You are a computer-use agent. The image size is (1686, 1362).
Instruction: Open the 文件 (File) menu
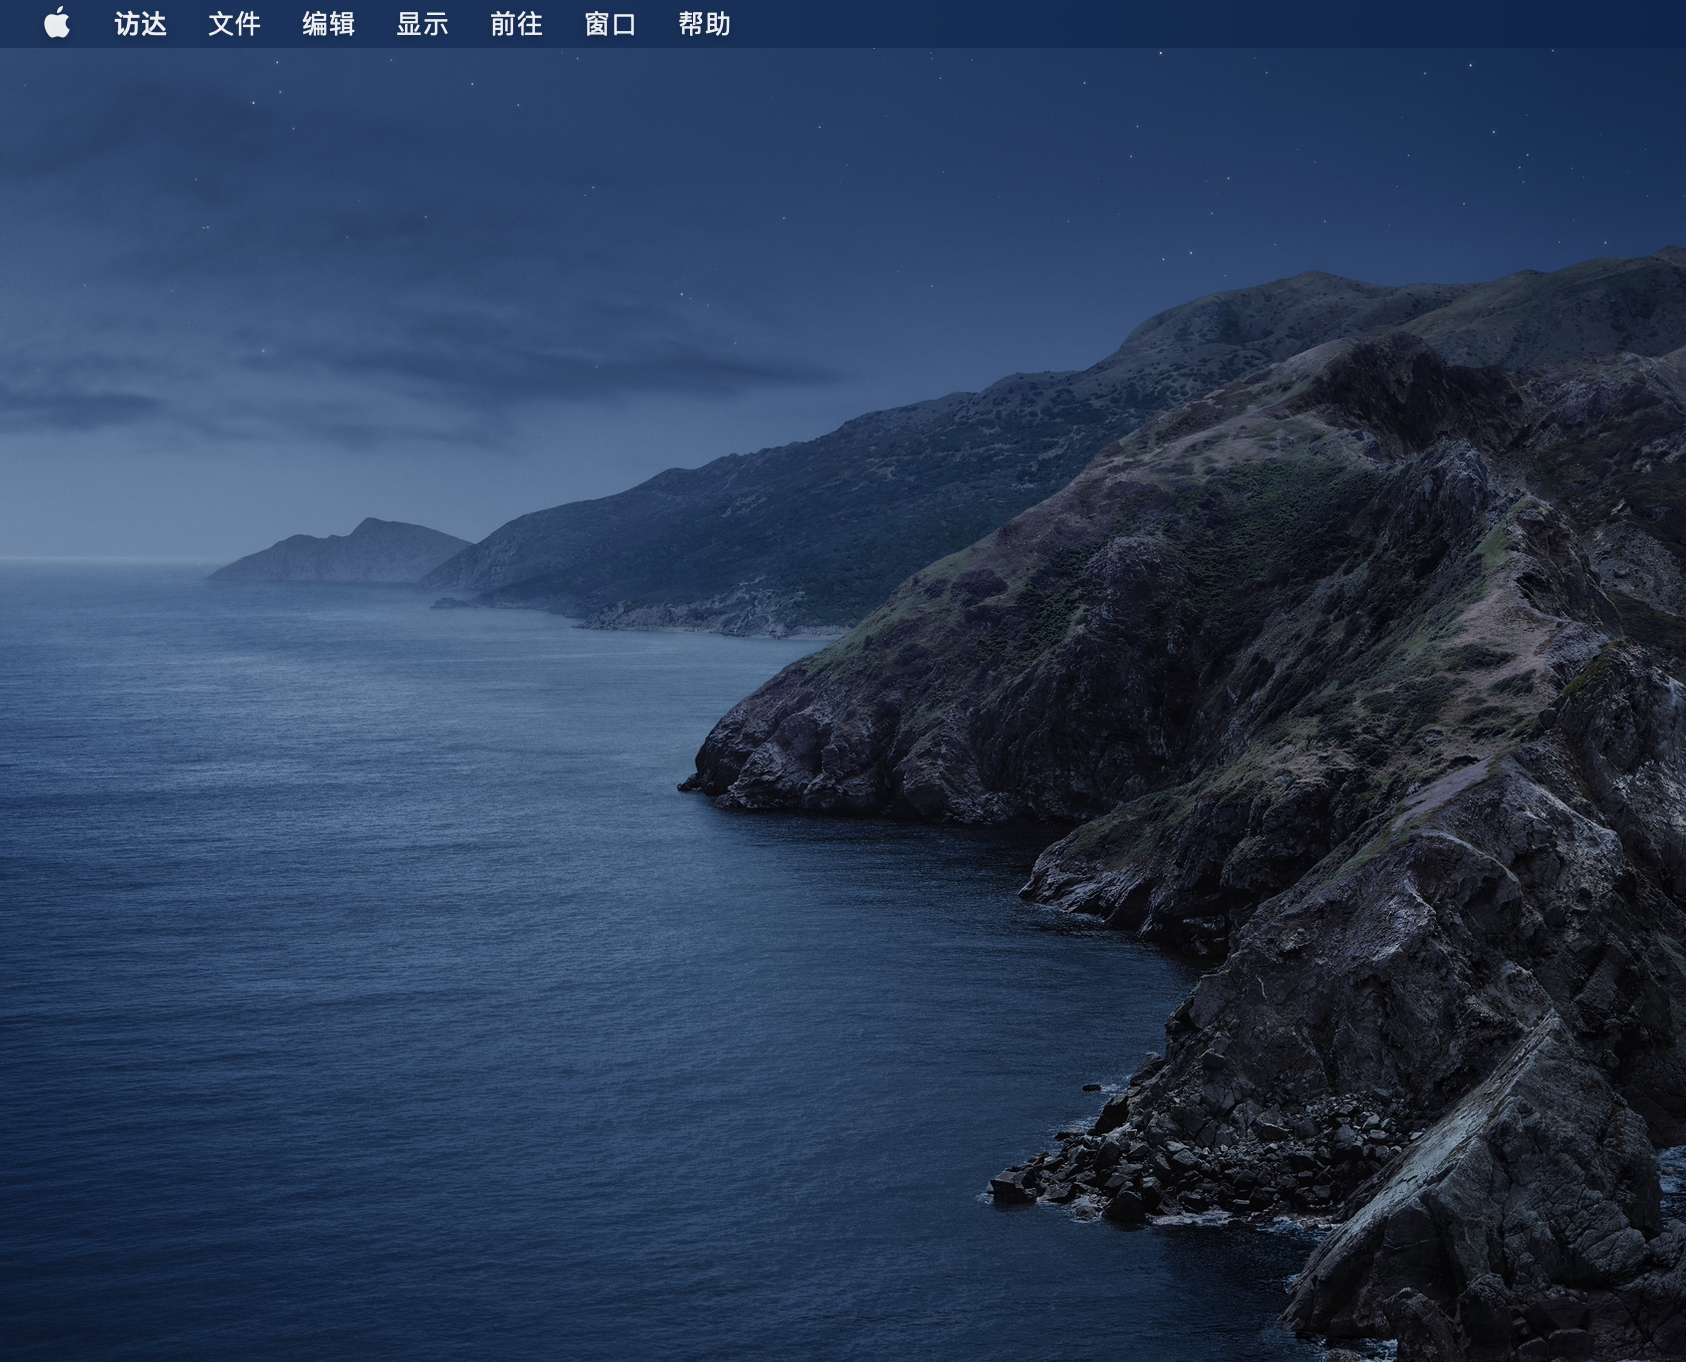pyautogui.click(x=234, y=24)
